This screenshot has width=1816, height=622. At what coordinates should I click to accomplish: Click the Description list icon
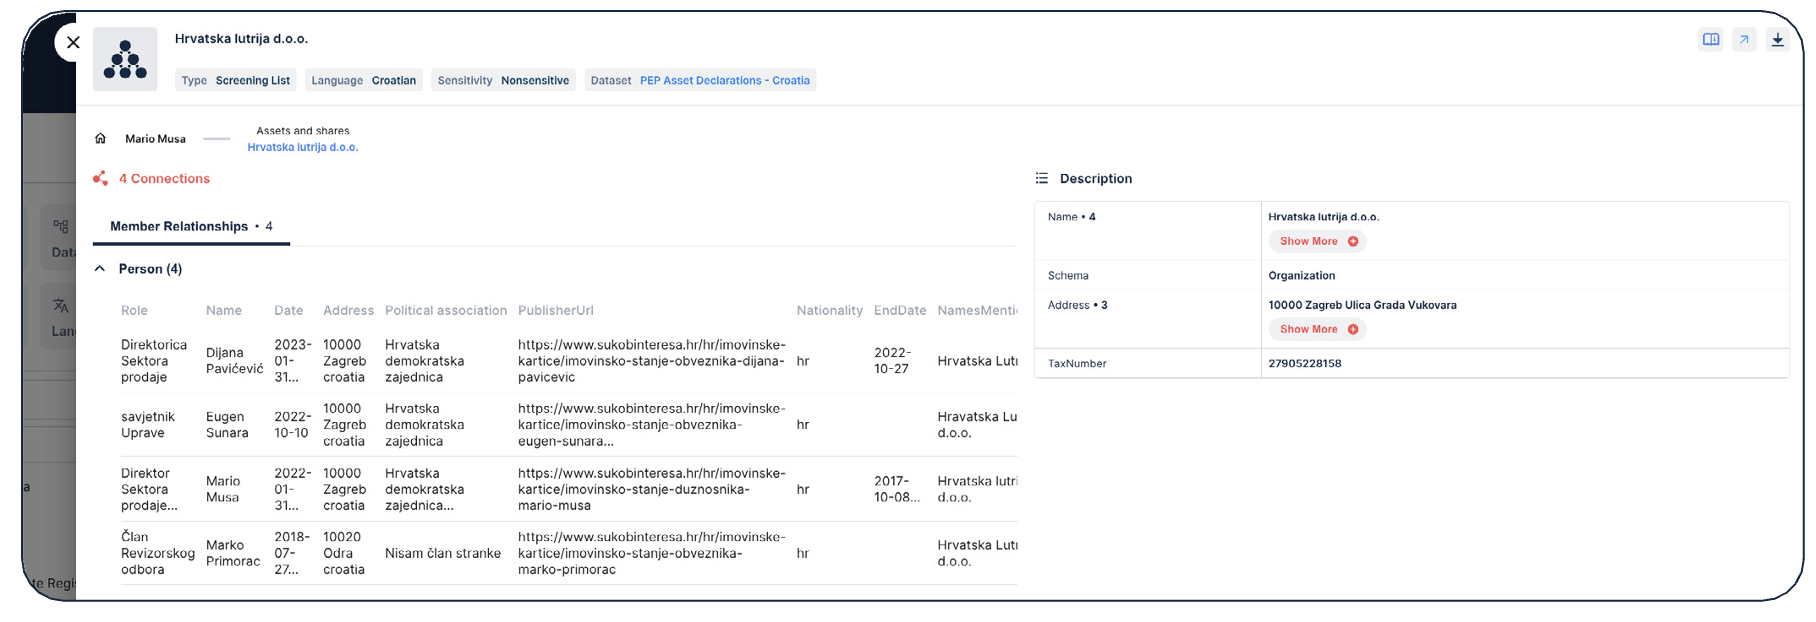point(1042,178)
